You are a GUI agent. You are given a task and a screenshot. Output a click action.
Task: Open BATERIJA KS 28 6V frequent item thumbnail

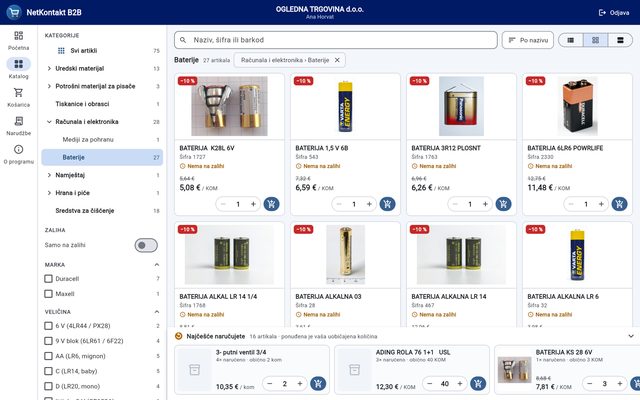click(515, 370)
